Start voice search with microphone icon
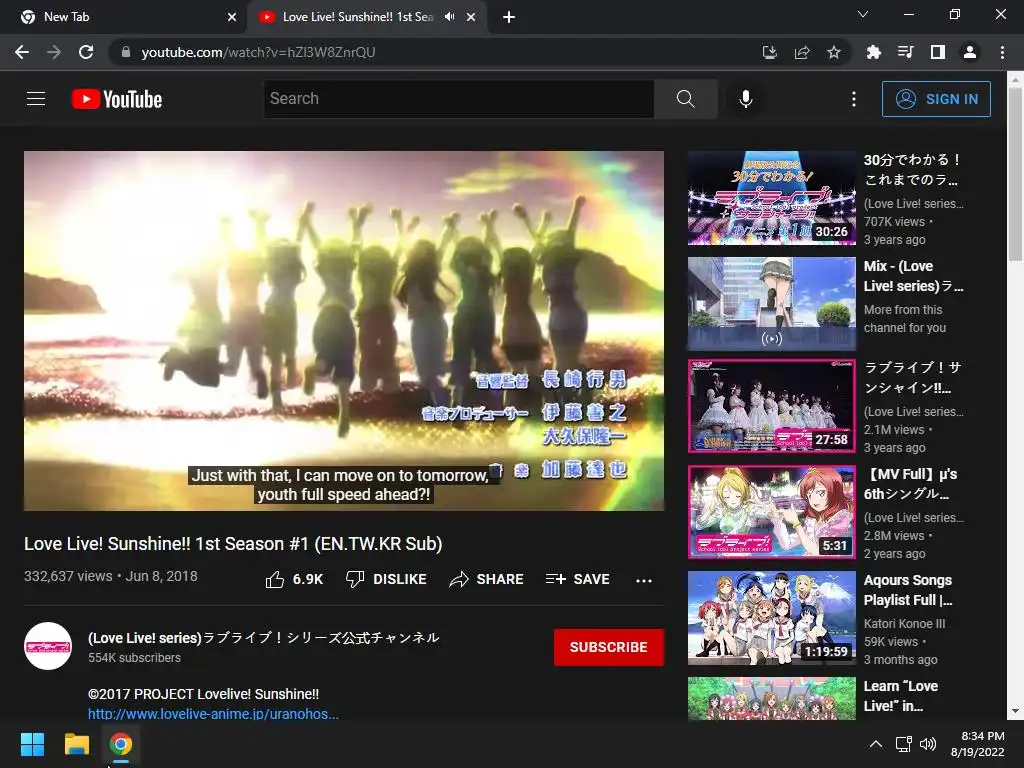Viewport: 1024px width, 768px height. 746,99
